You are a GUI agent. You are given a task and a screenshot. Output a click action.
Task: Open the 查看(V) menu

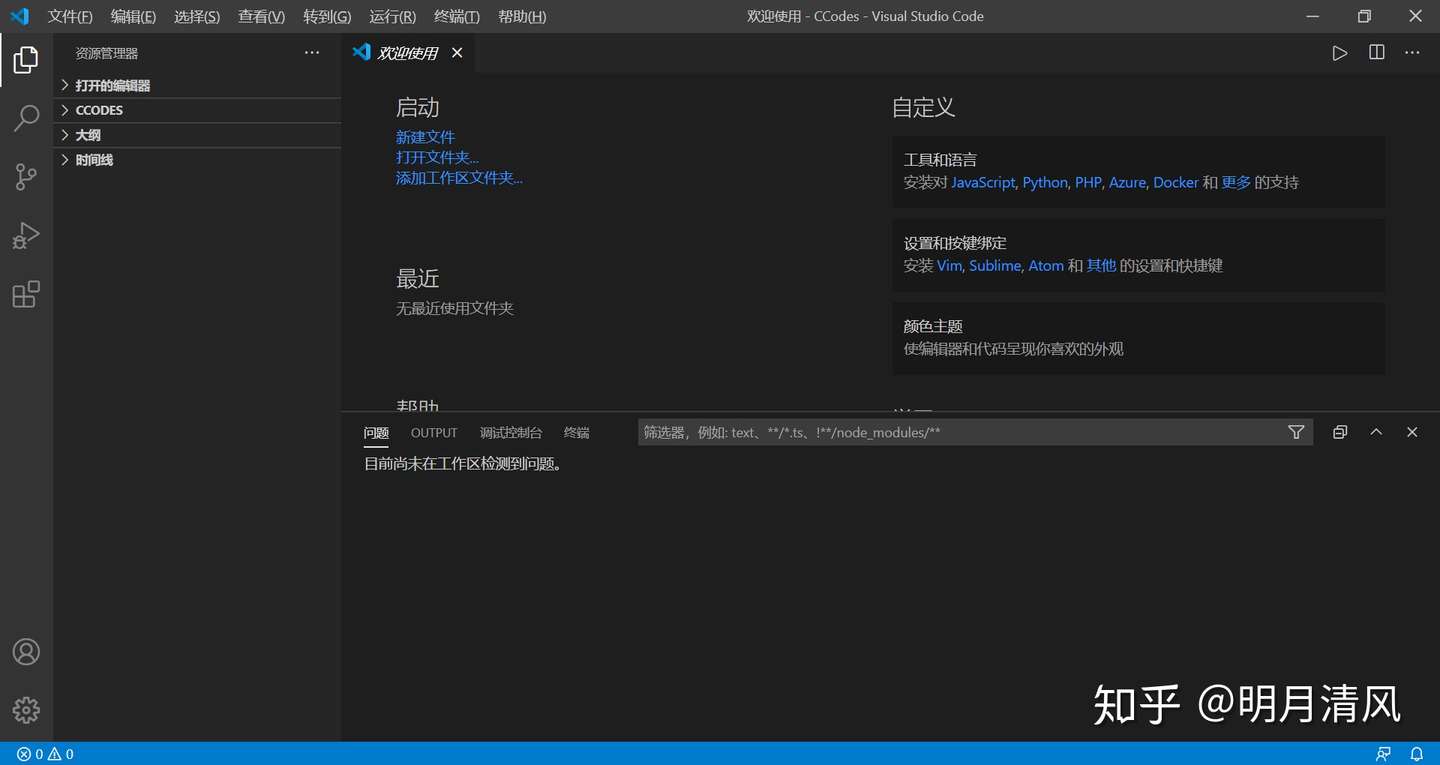click(261, 17)
